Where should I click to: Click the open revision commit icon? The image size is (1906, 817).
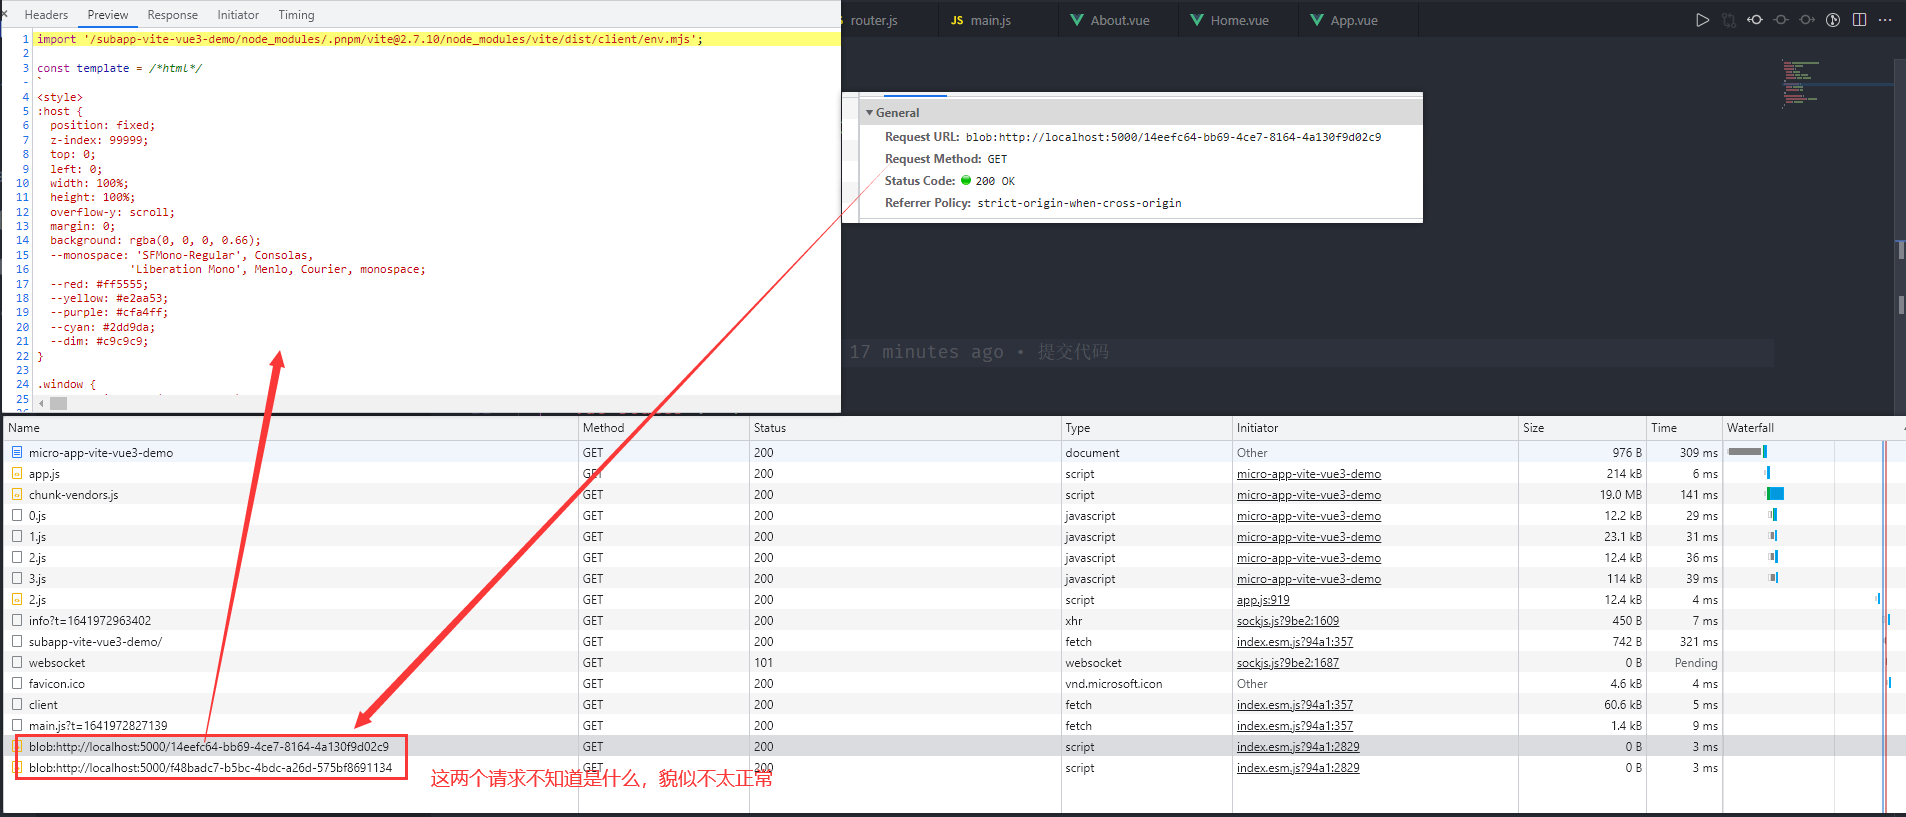(1781, 20)
